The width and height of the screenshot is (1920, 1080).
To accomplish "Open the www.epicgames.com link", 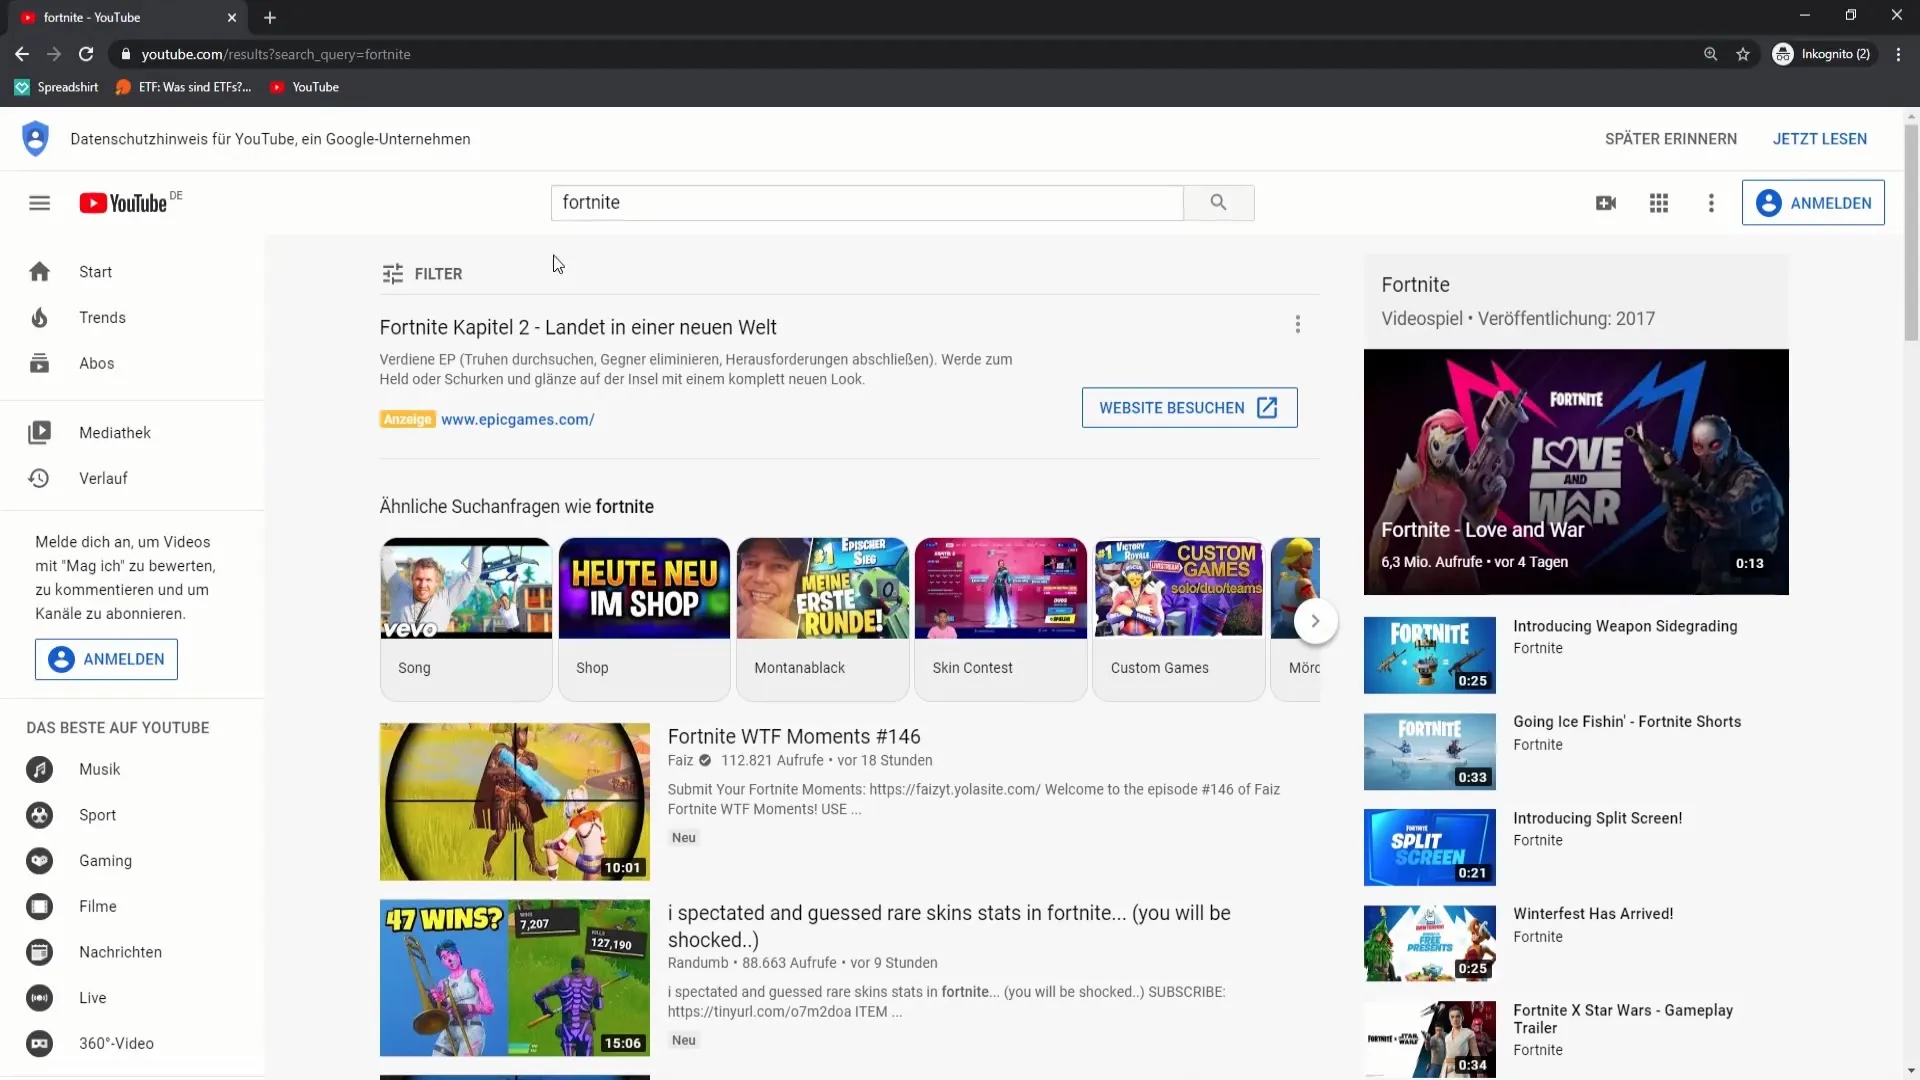I will 518,420.
